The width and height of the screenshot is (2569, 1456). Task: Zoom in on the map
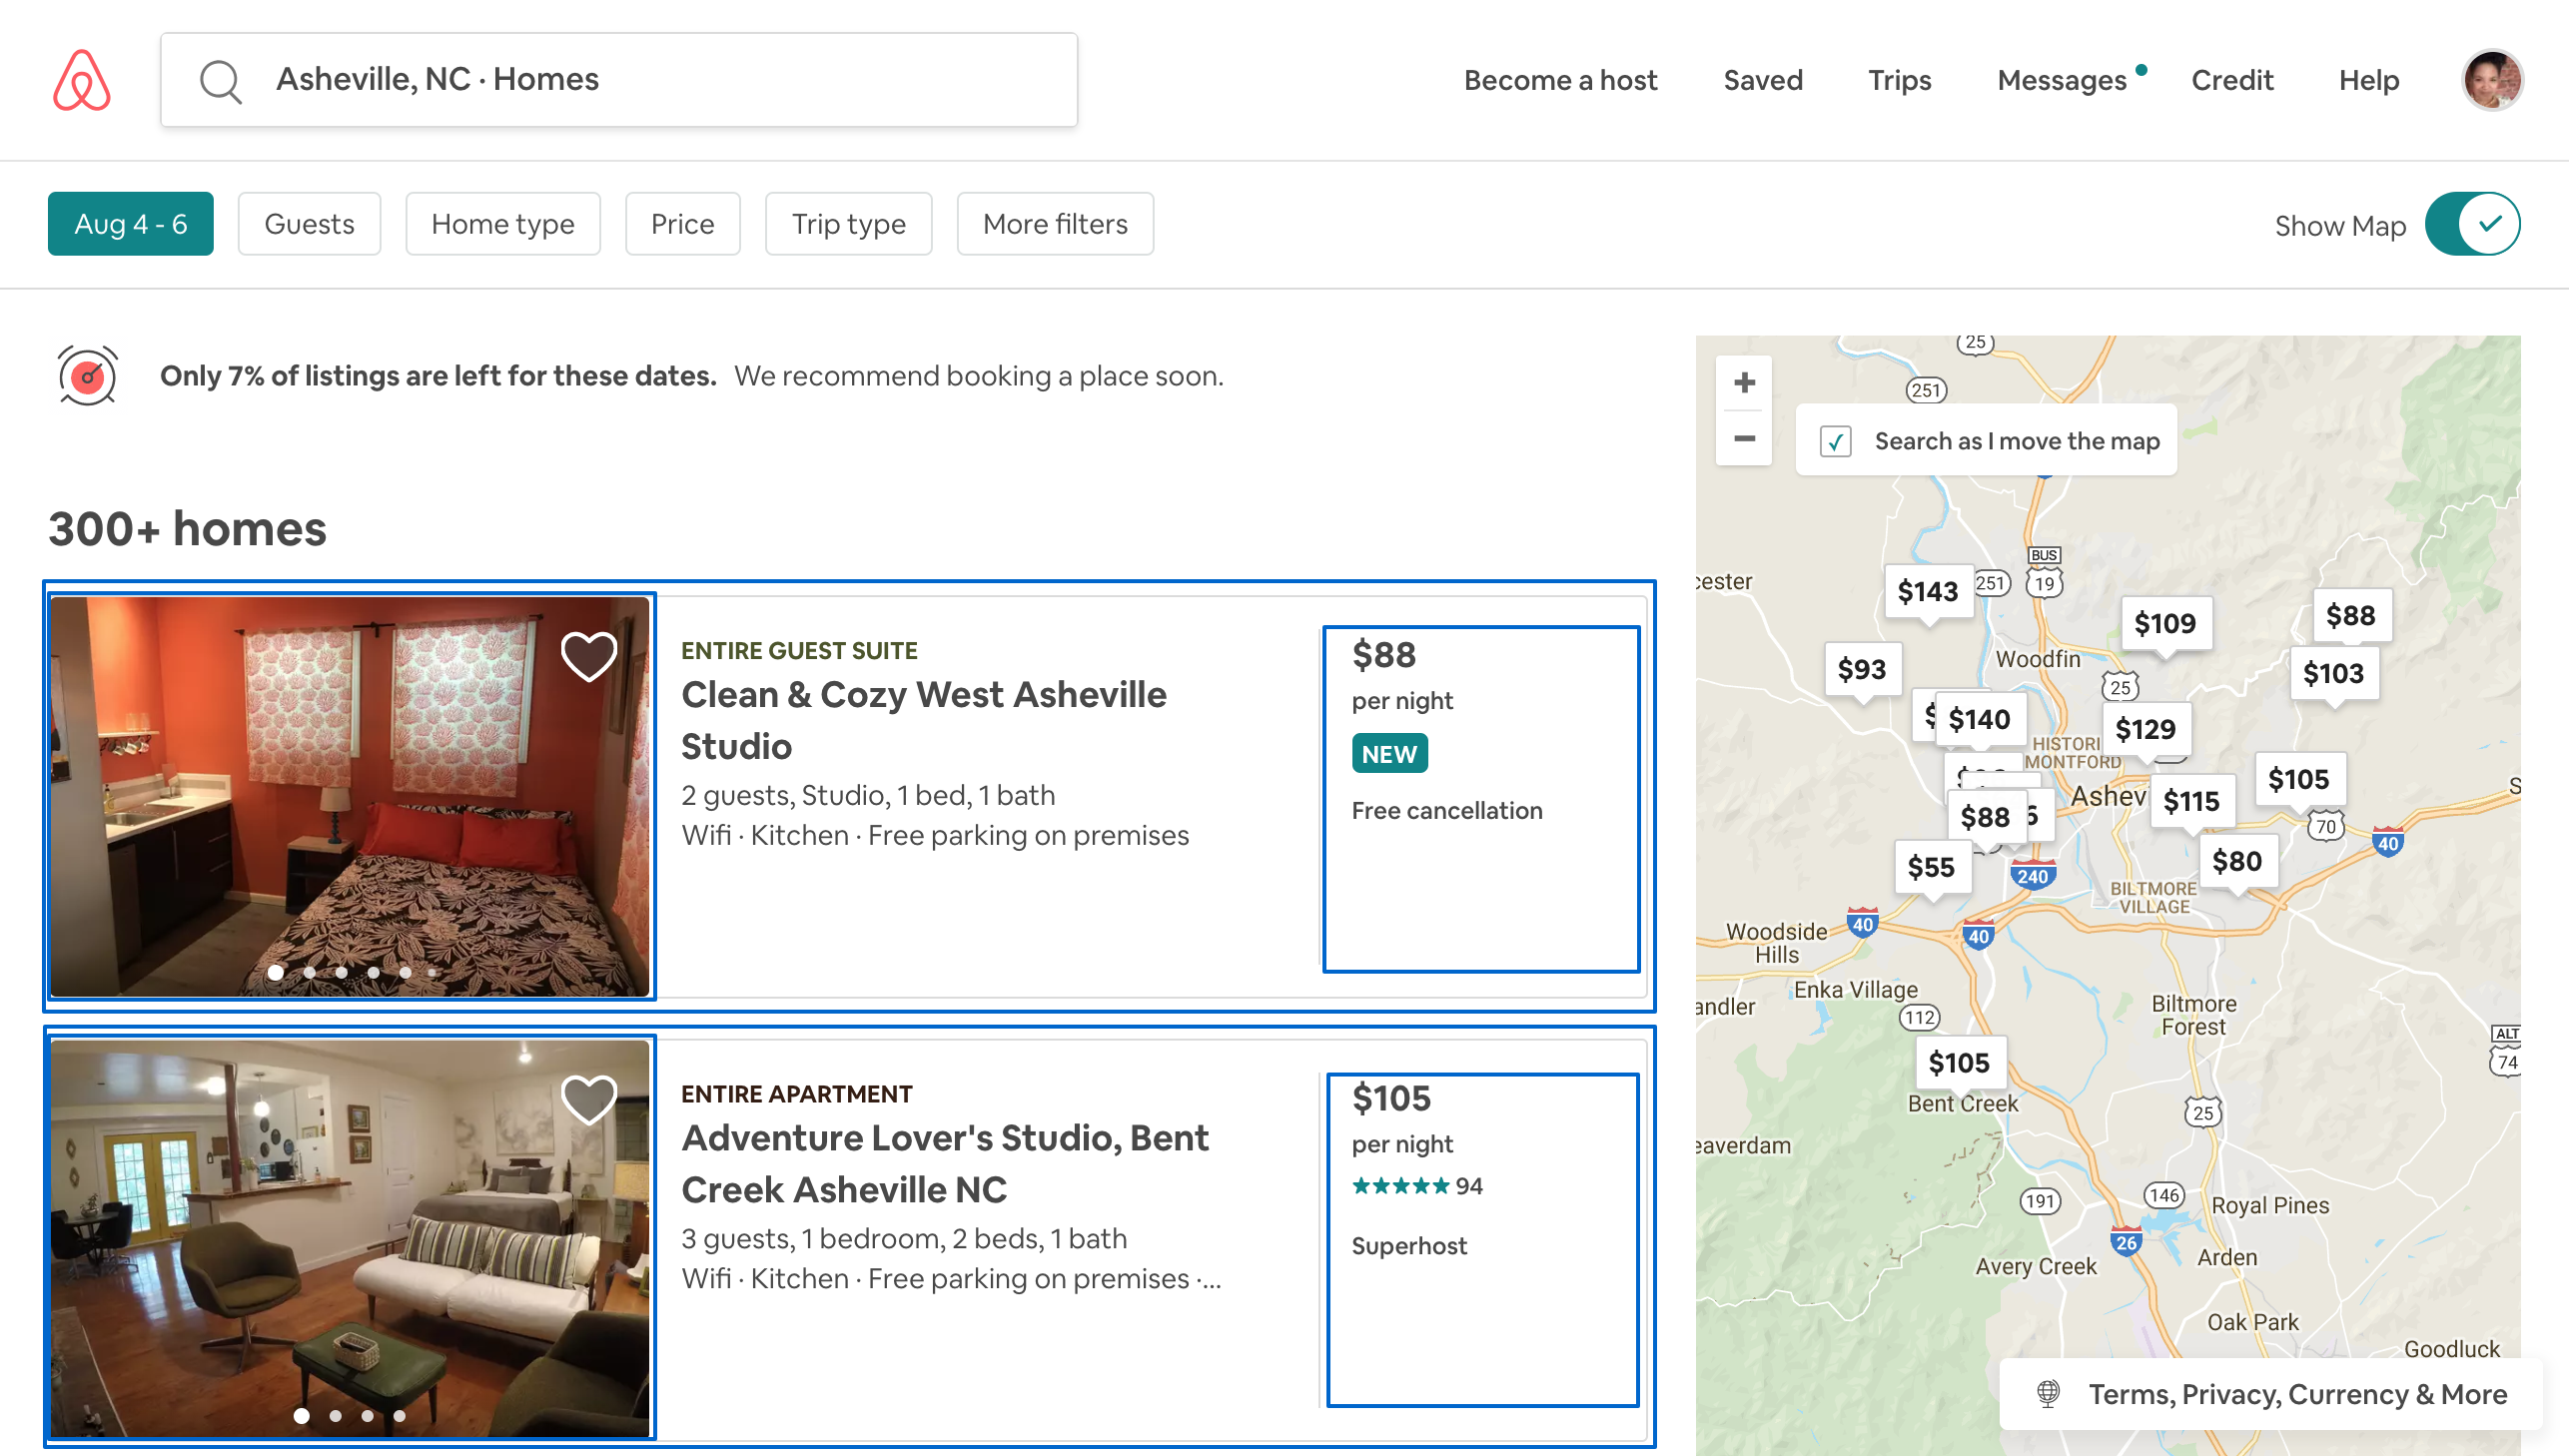point(1744,383)
